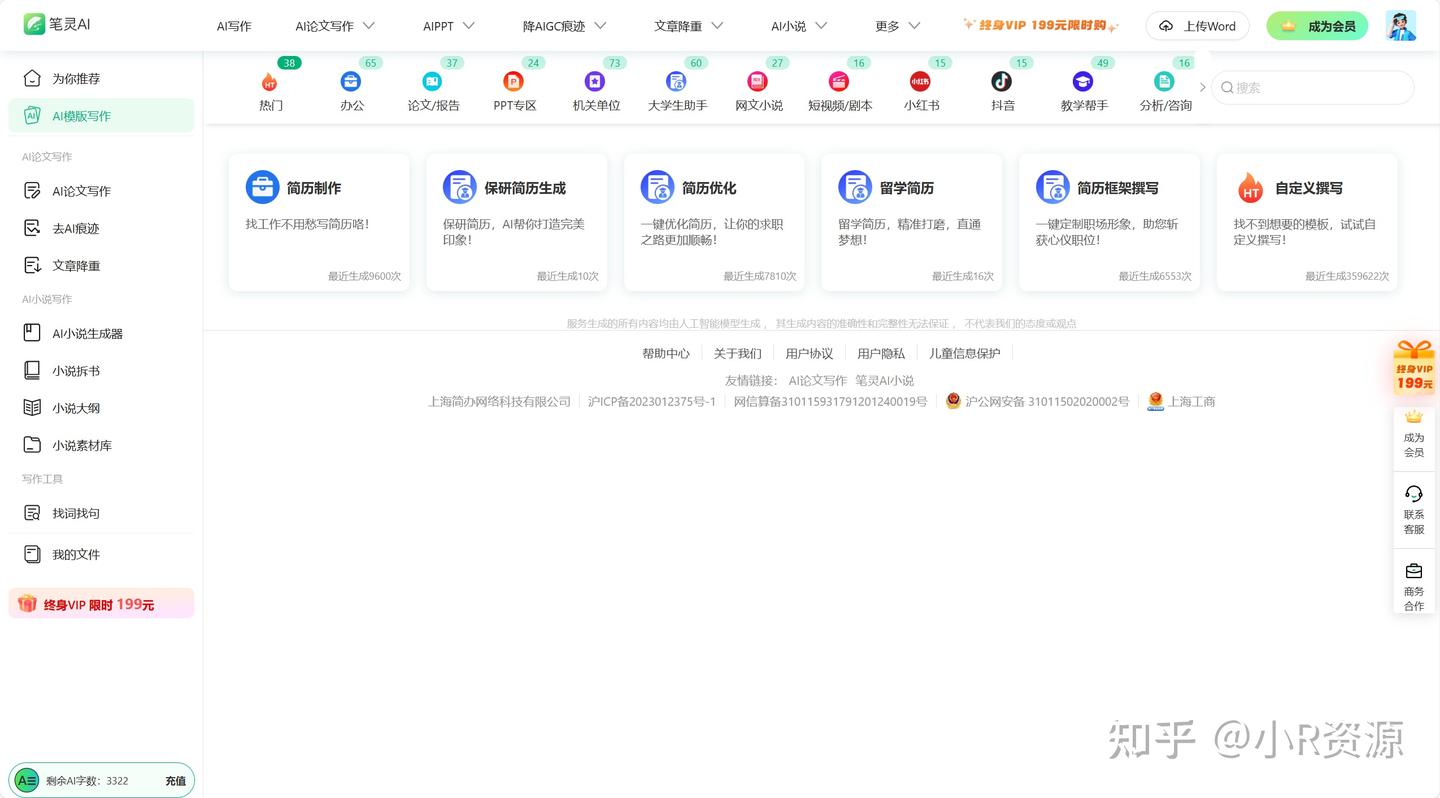Open the 笔灵AI小说 friendly link
The width and height of the screenshot is (1440, 798).
pyautogui.click(x=884, y=380)
